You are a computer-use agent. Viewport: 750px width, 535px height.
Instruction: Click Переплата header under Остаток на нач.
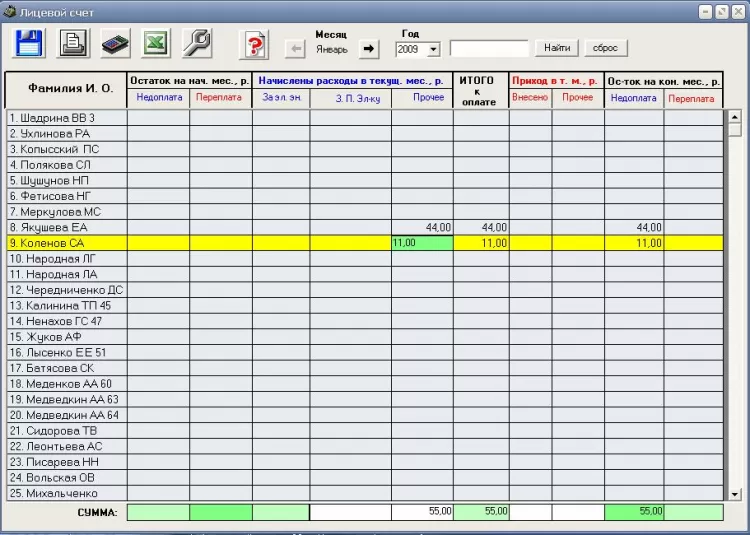pyautogui.click(x=221, y=98)
